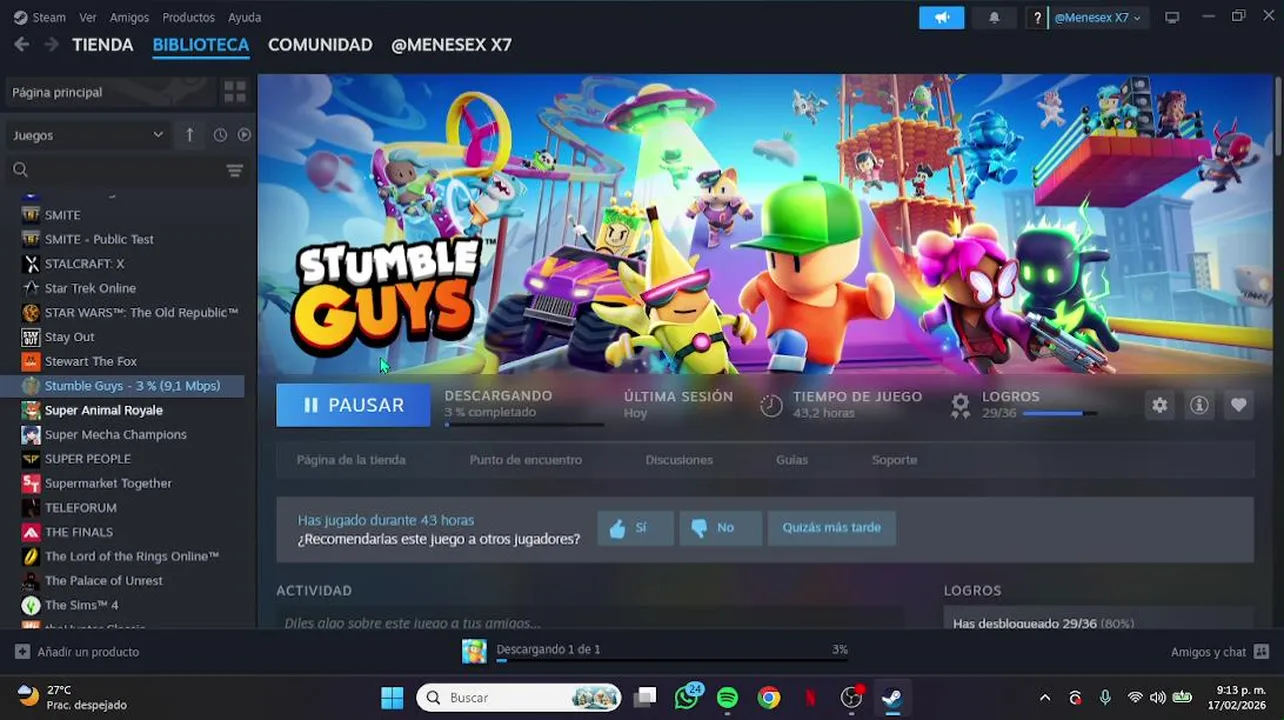Click the sort ascending arrow icon
Image resolution: width=1284 pixels, height=720 pixels.
coord(190,135)
